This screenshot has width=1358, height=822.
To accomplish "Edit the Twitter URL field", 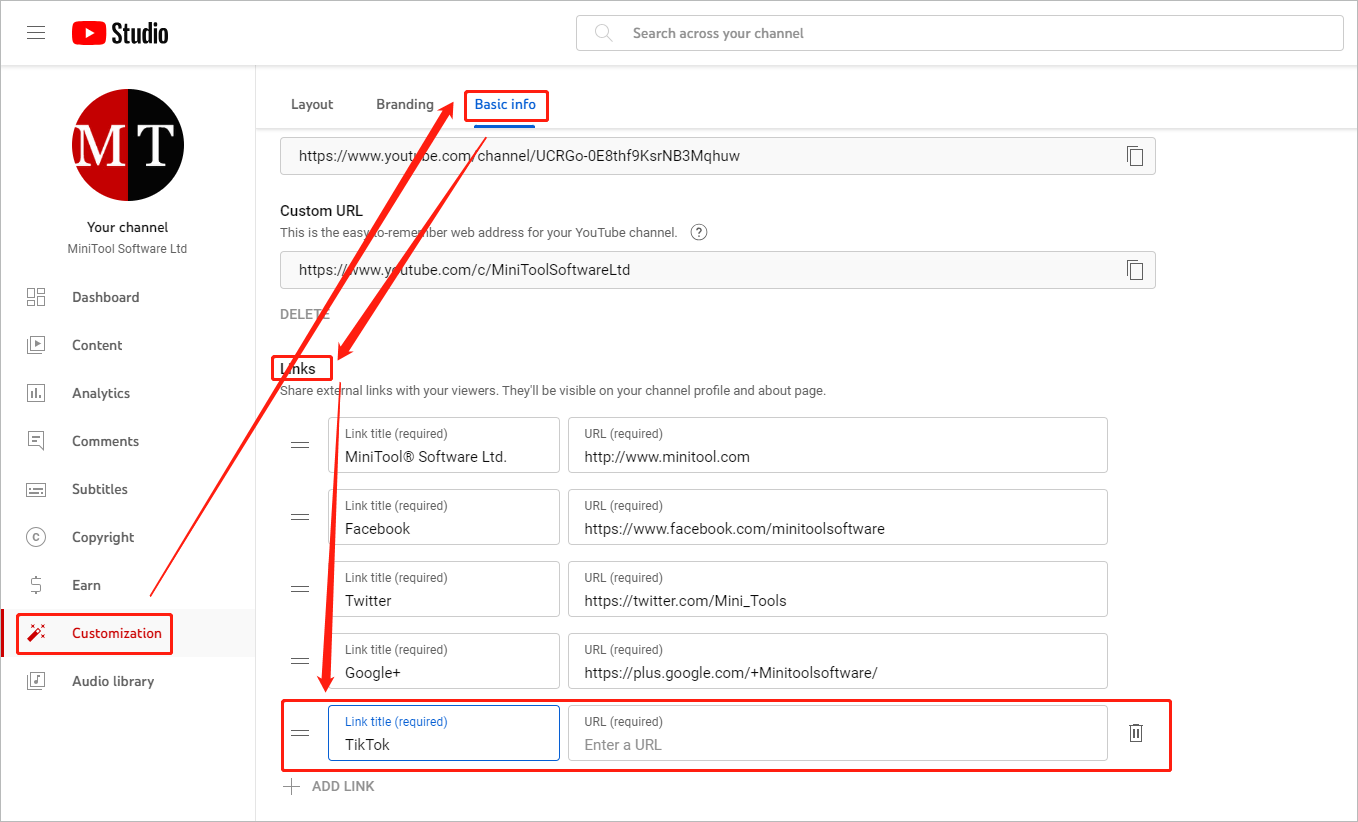I will coord(838,589).
